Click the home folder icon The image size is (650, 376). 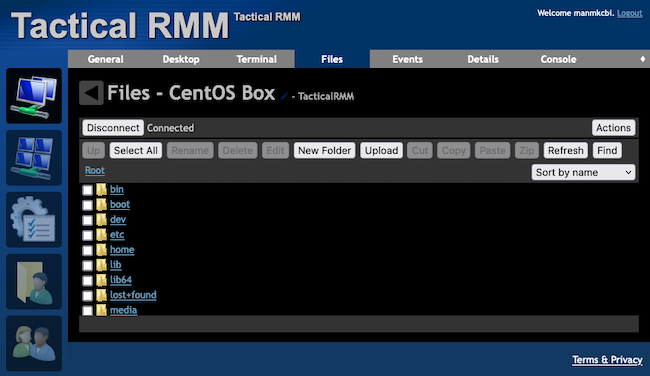point(101,250)
